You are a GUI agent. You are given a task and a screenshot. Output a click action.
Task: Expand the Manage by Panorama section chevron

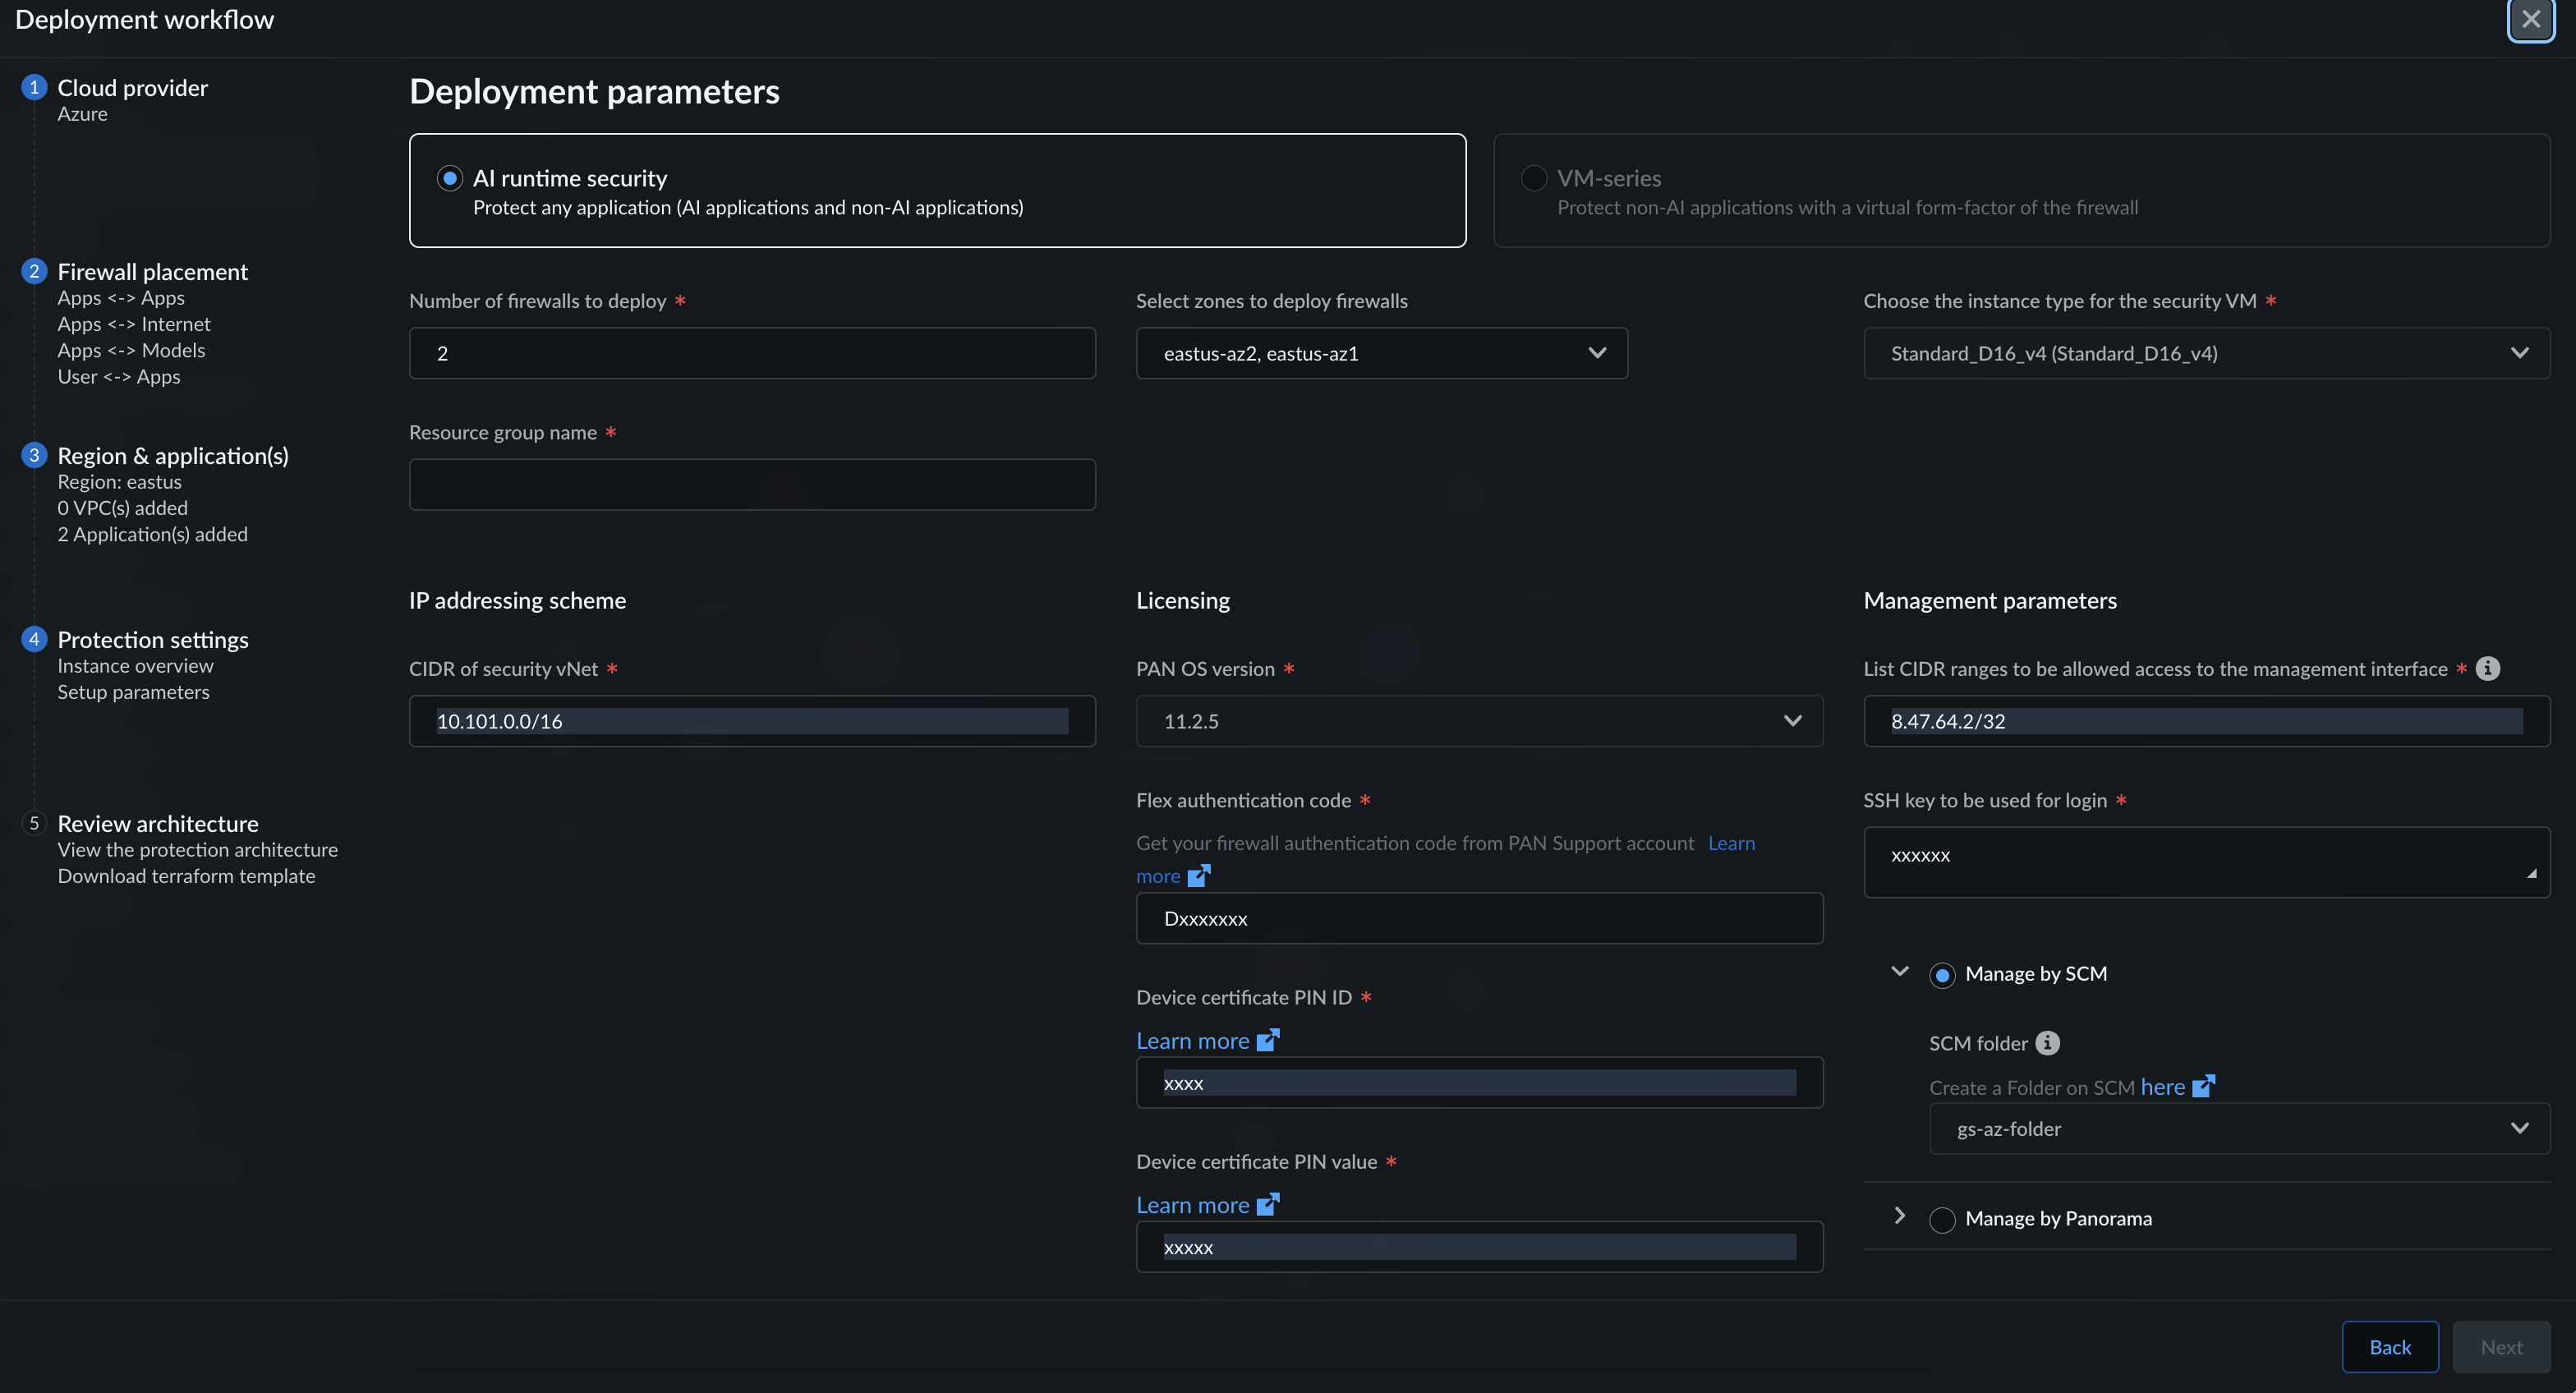(x=1899, y=1216)
